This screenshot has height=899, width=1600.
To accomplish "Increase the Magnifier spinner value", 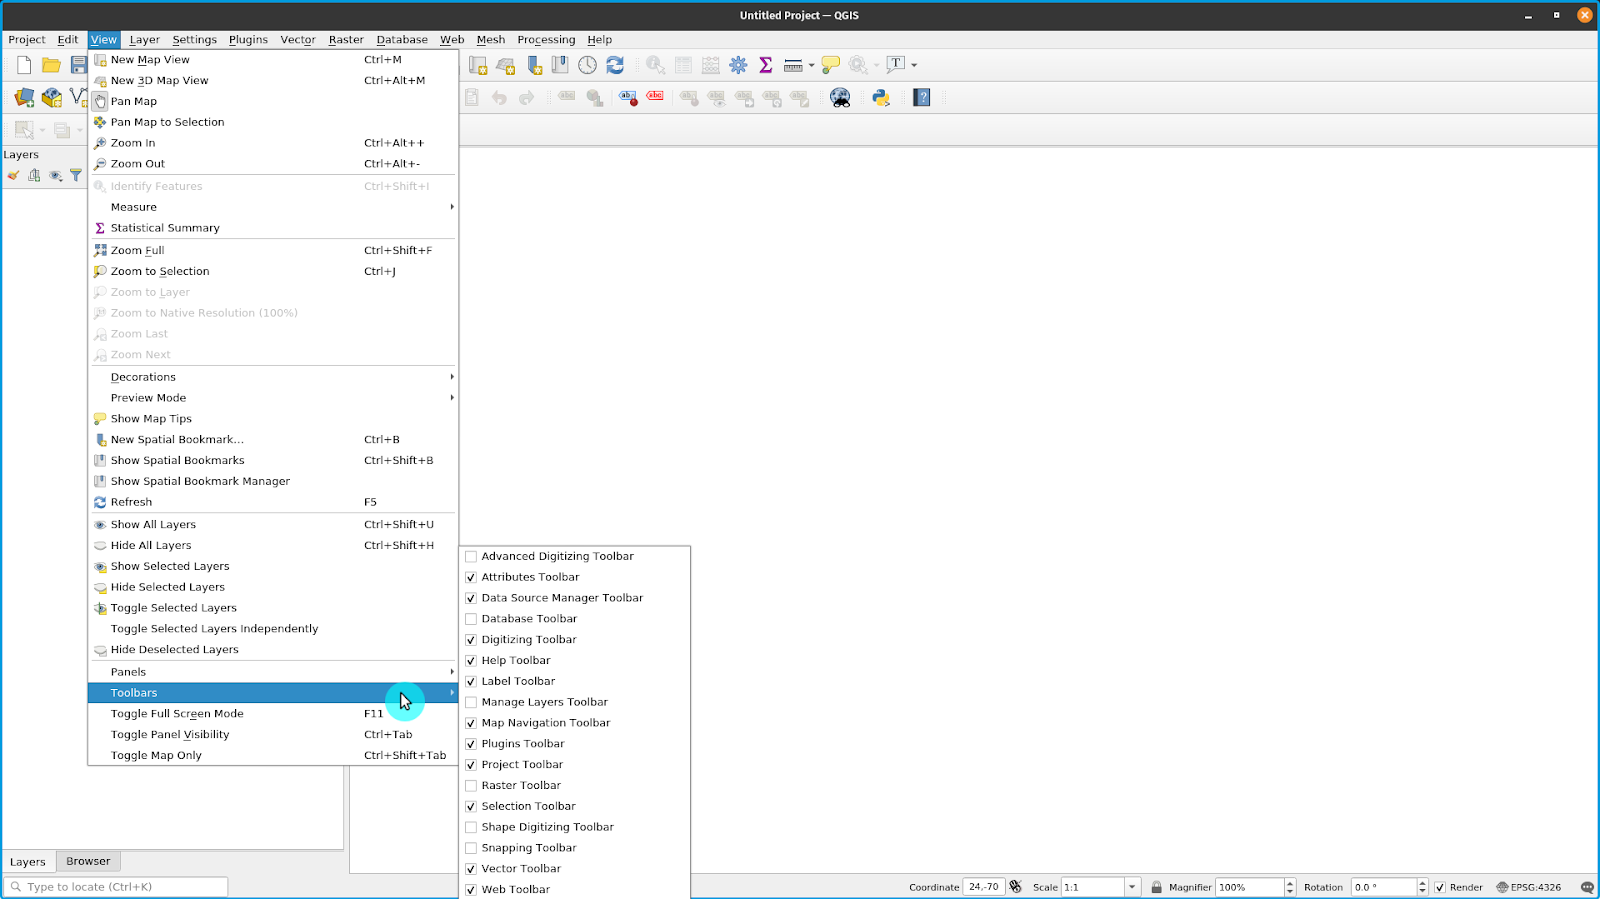I will [x=1290, y=883].
